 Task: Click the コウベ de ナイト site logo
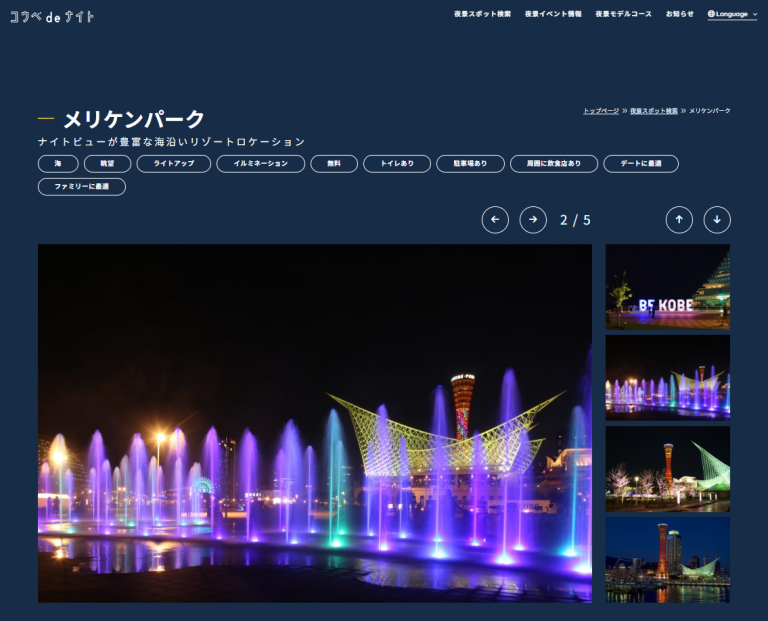52,16
